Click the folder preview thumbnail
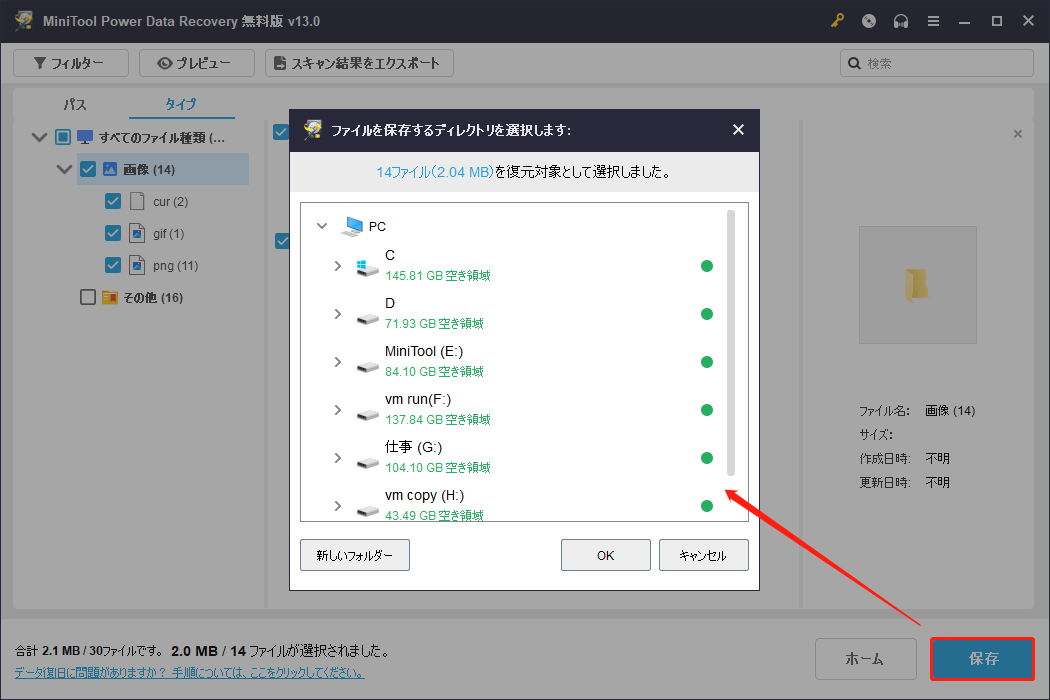The height and width of the screenshot is (700, 1050). [x=917, y=285]
